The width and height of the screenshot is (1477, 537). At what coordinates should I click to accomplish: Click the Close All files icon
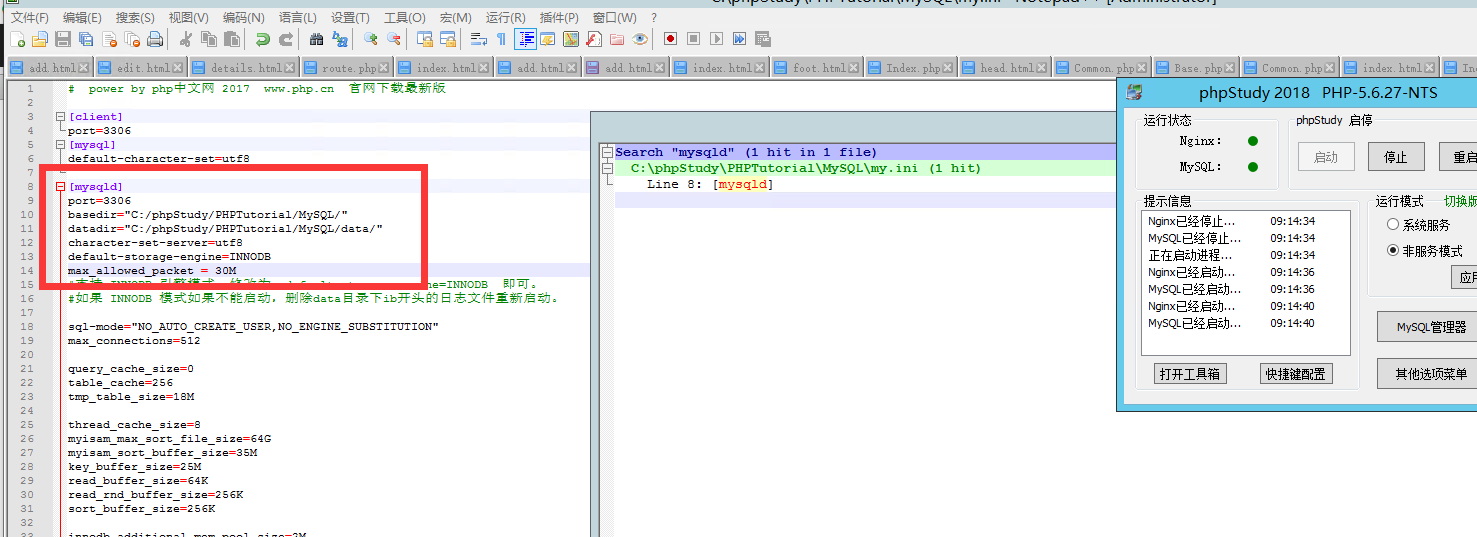pos(132,39)
